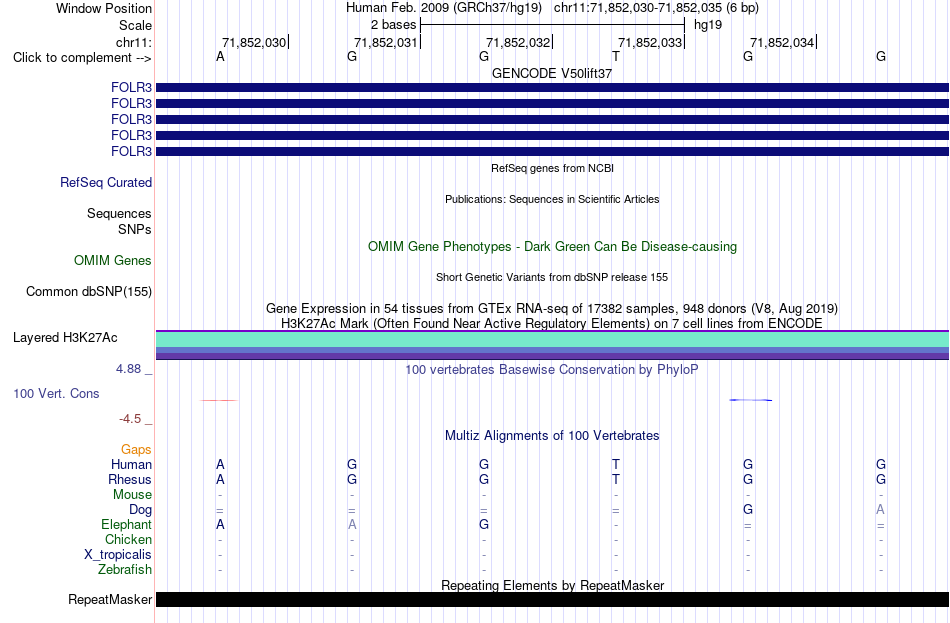The width and height of the screenshot is (950, 623).
Task: Click the G base in the Elephant row
Action: click(x=483, y=524)
